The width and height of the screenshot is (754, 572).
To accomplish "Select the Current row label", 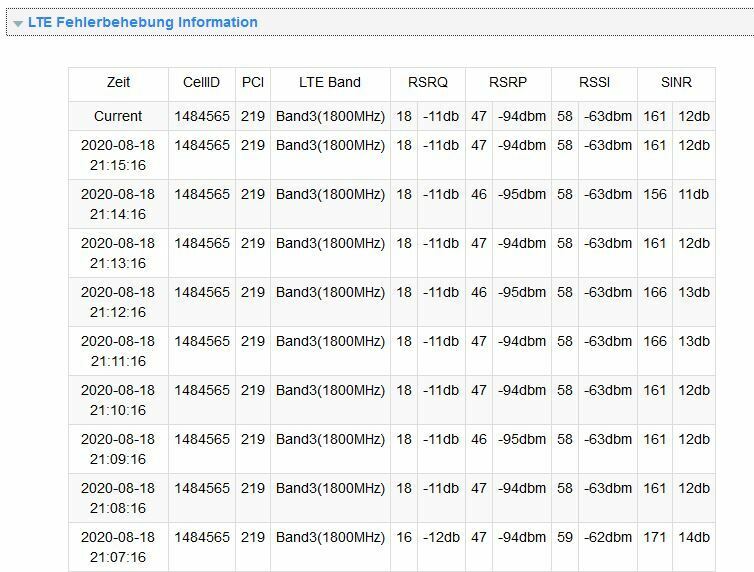I will point(118,116).
